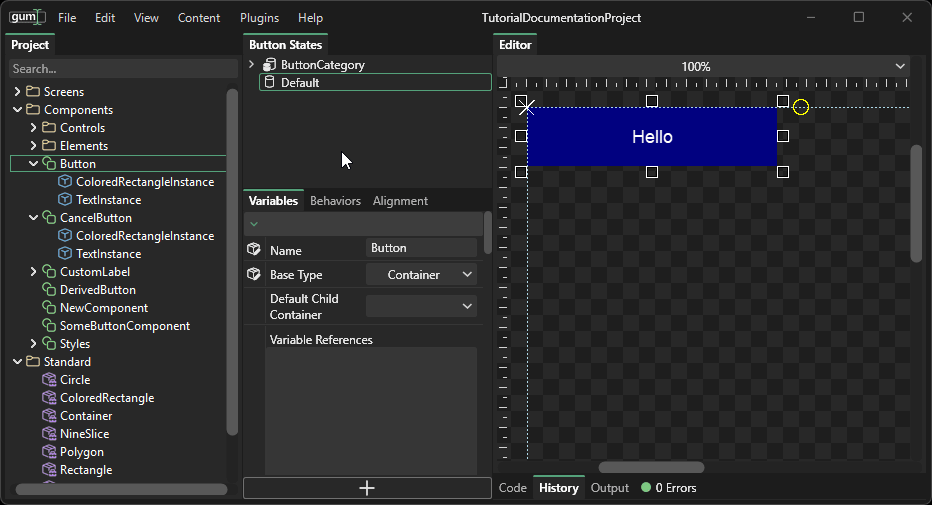
Task: Click the yellow rotation handle circle
Action: pos(801,107)
